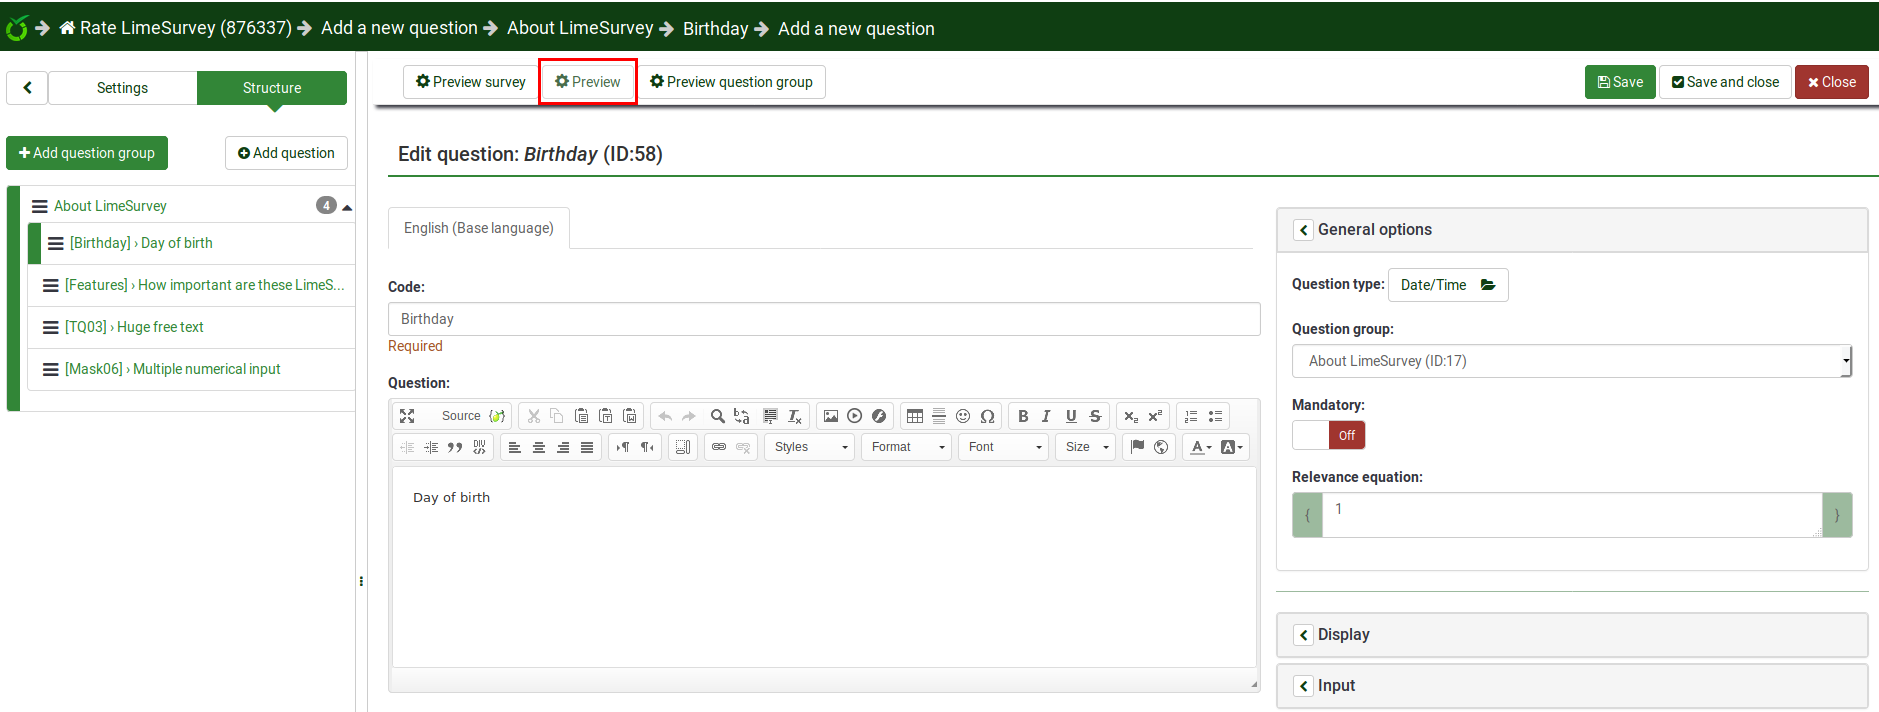Maximize the question editor
The height and width of the screenshot is (712, 1879).
click(407, 416)
